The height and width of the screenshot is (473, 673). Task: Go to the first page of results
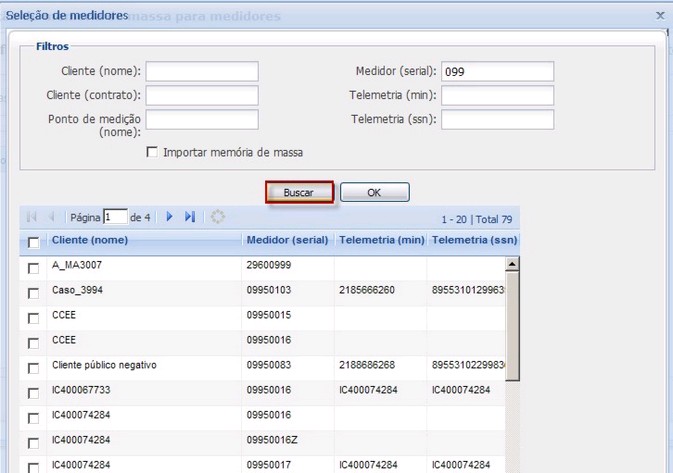31,217
